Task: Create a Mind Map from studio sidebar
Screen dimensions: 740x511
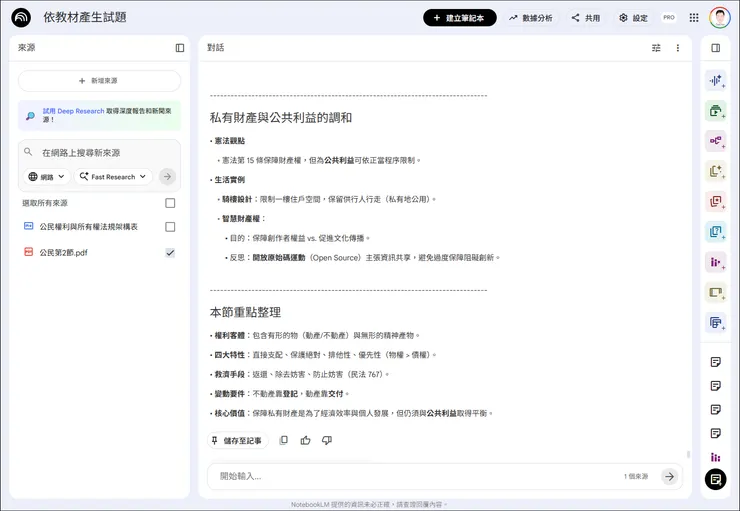Action: click(x=716, y=141)
